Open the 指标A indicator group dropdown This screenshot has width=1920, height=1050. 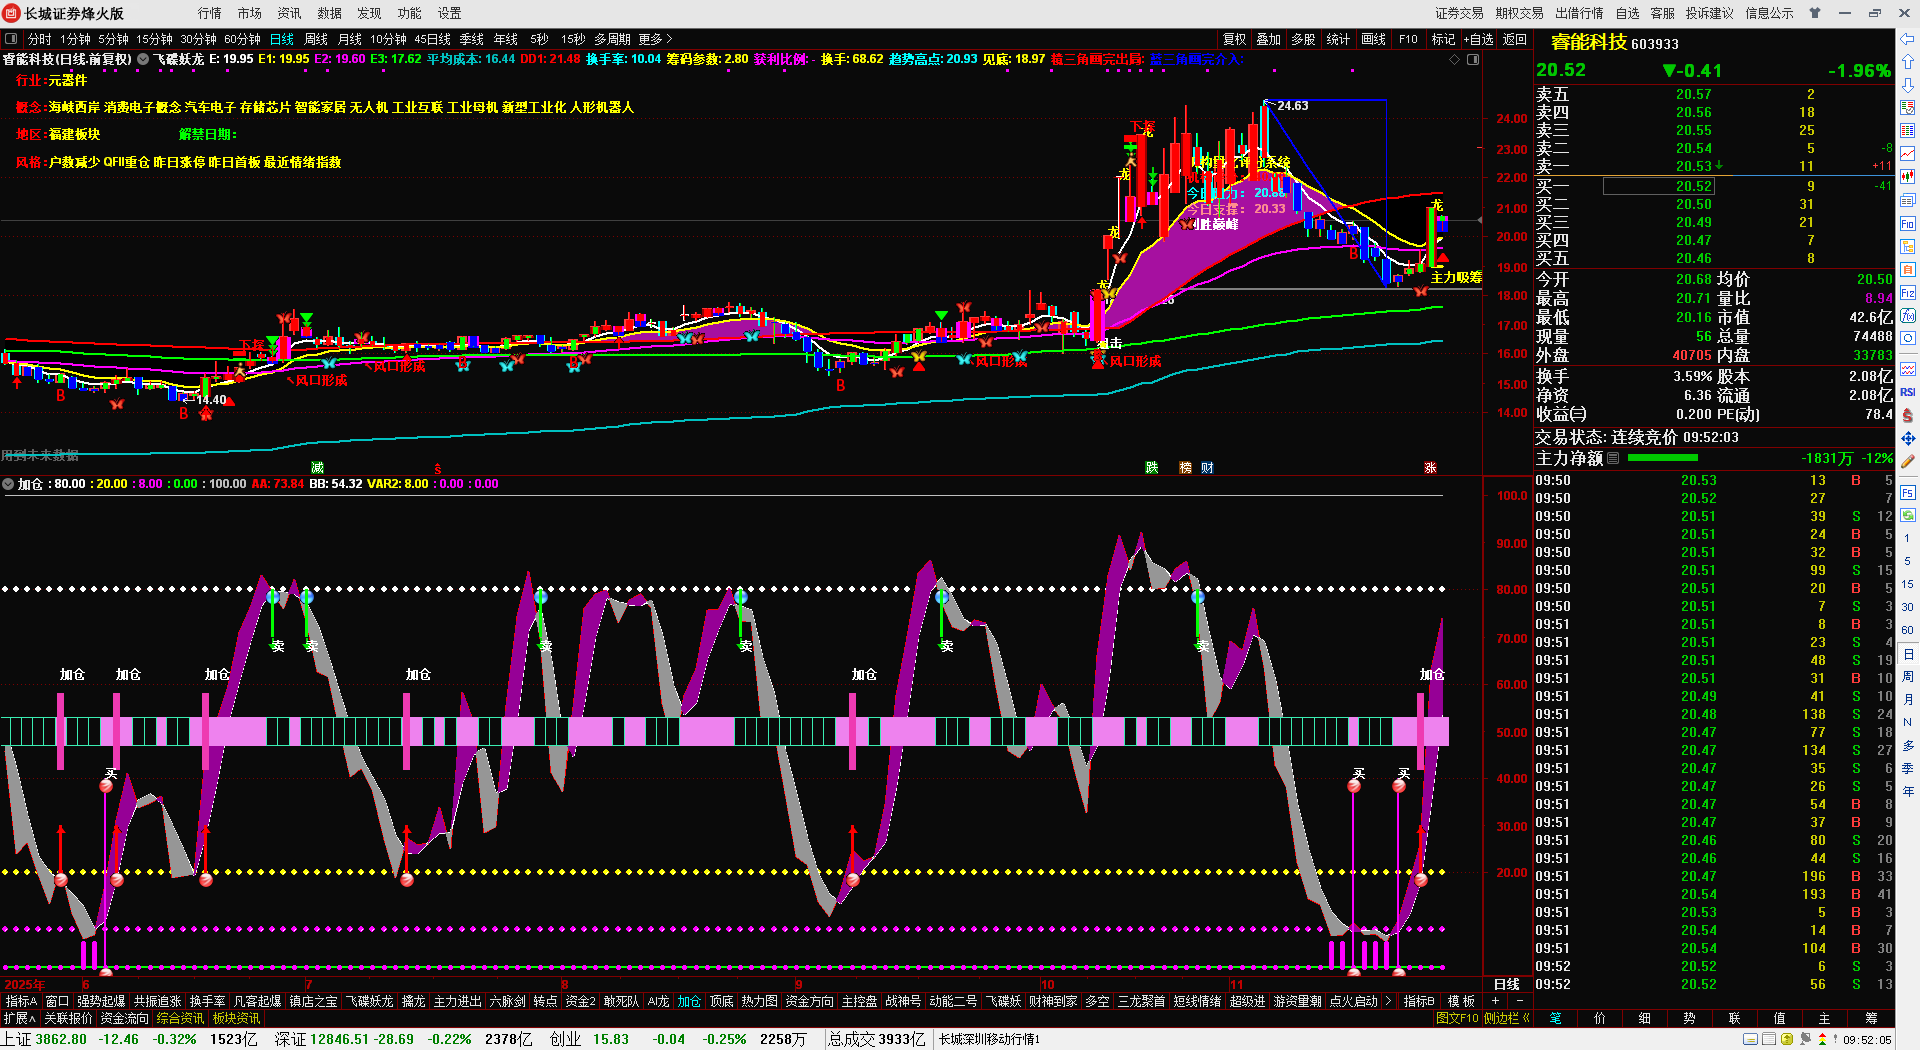coord(21,1001)
